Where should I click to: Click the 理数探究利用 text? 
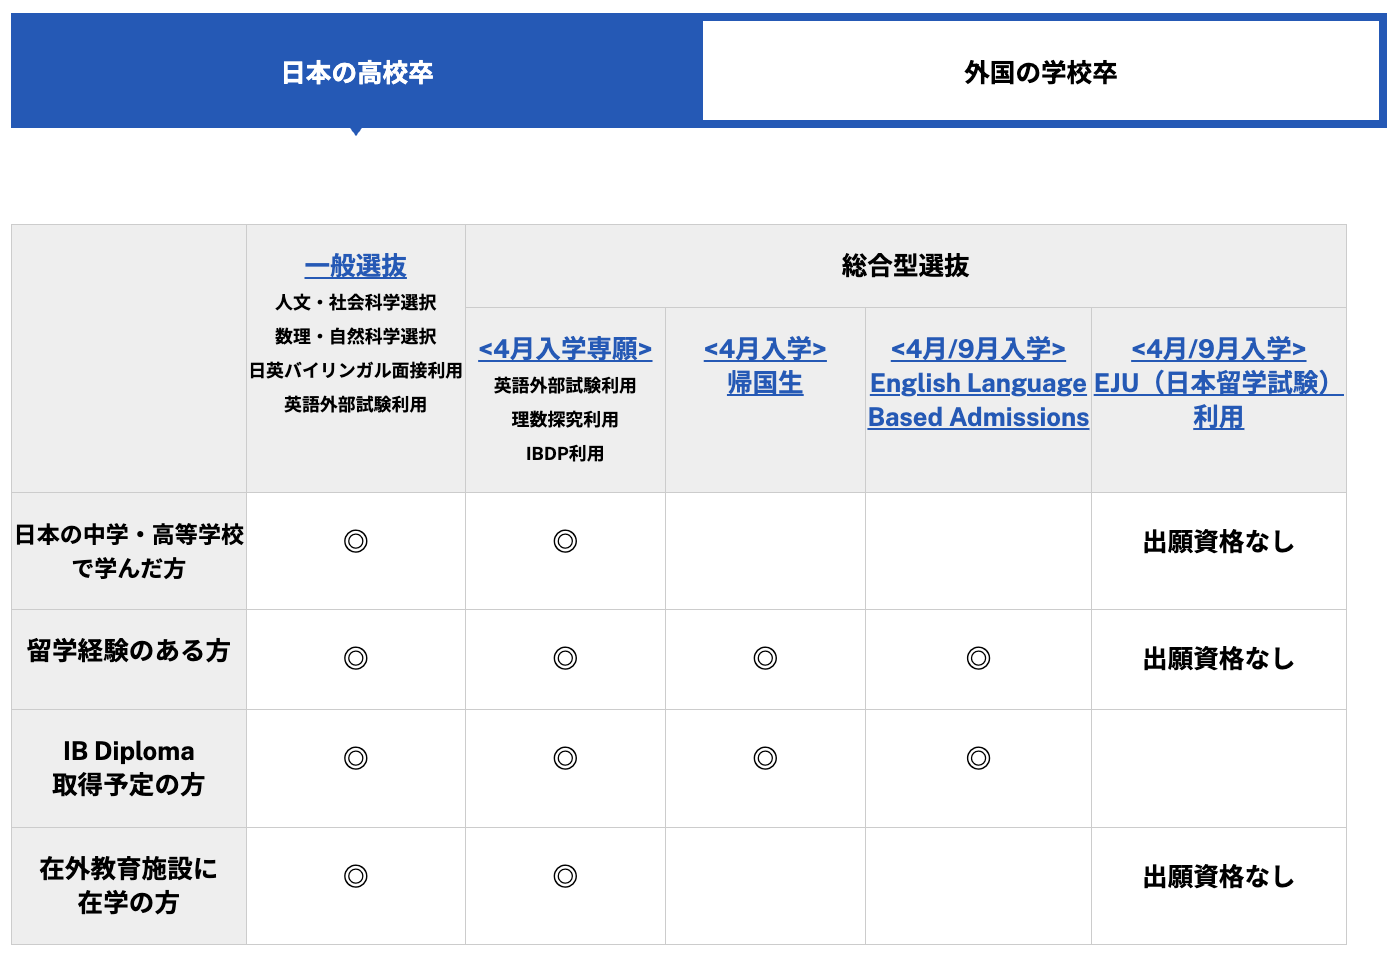pos(565,419)
